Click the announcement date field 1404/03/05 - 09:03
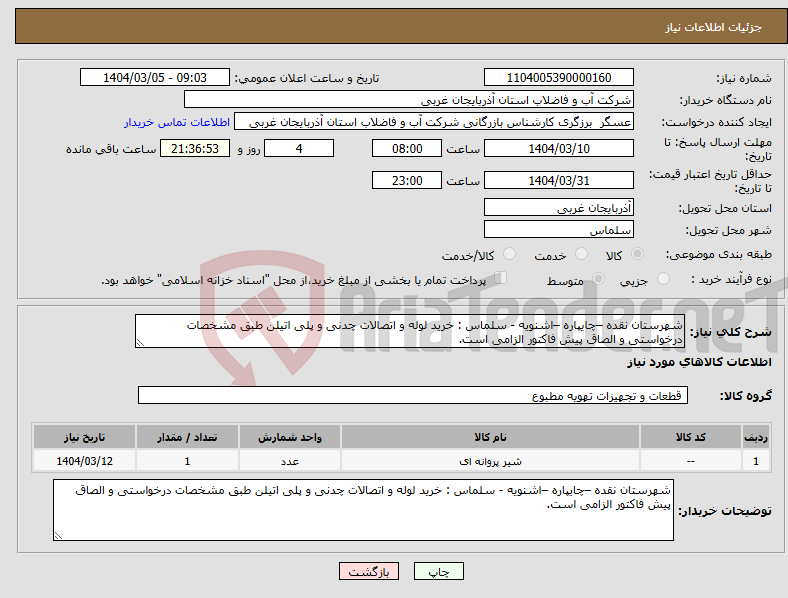This screenshot has width=788, height=598. (x=155, y=77)
